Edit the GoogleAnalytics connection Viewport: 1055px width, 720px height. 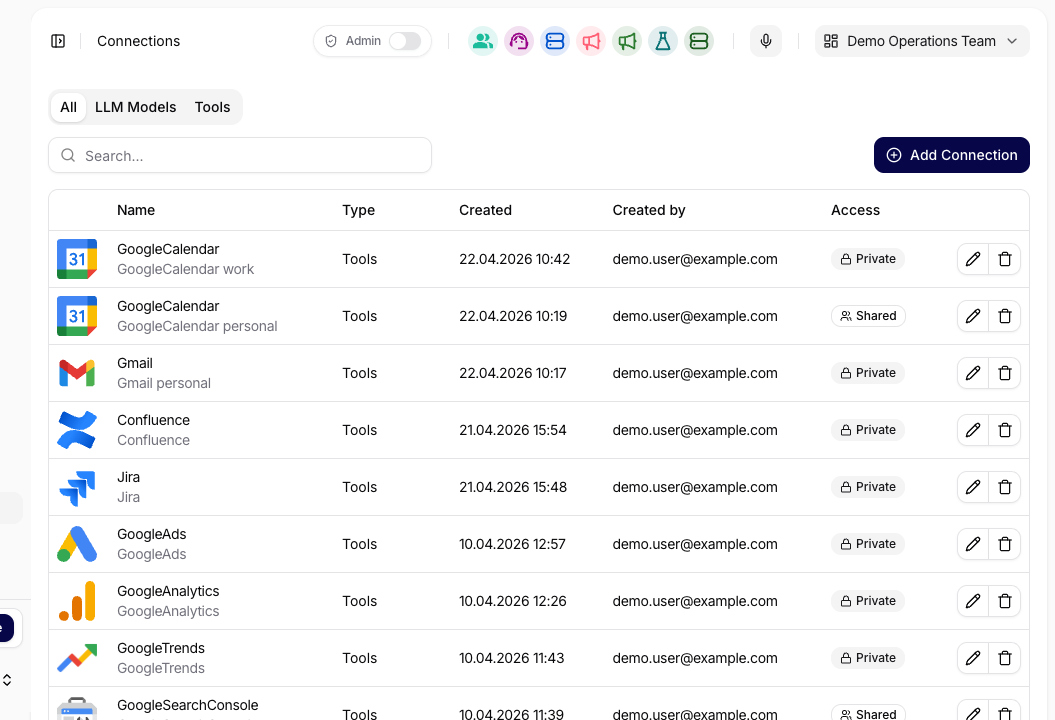point(973,601)
